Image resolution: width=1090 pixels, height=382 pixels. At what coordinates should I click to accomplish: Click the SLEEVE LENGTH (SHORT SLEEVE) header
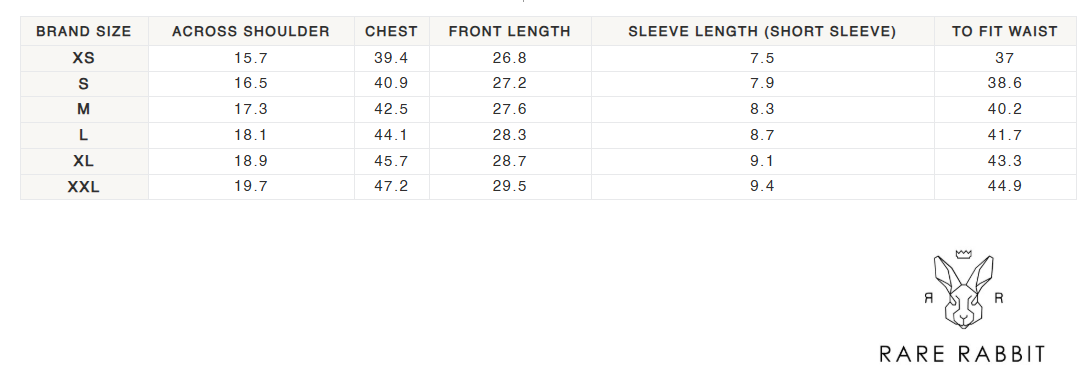point(762,31)
